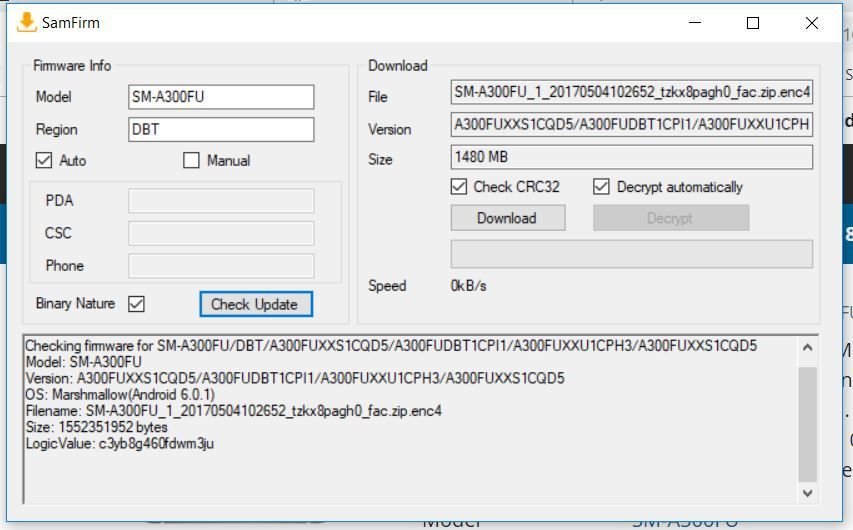The width and height of the screenshot is (853, 530).
Task: Click the PDA input field
Action: coord(221,201)
